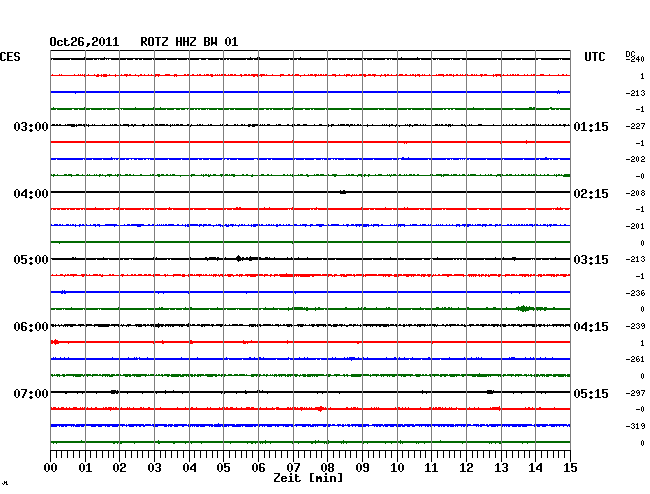The image size is (650, 494).
Task: Select minute 08 on the time axis
Action: tap(327, 467)
